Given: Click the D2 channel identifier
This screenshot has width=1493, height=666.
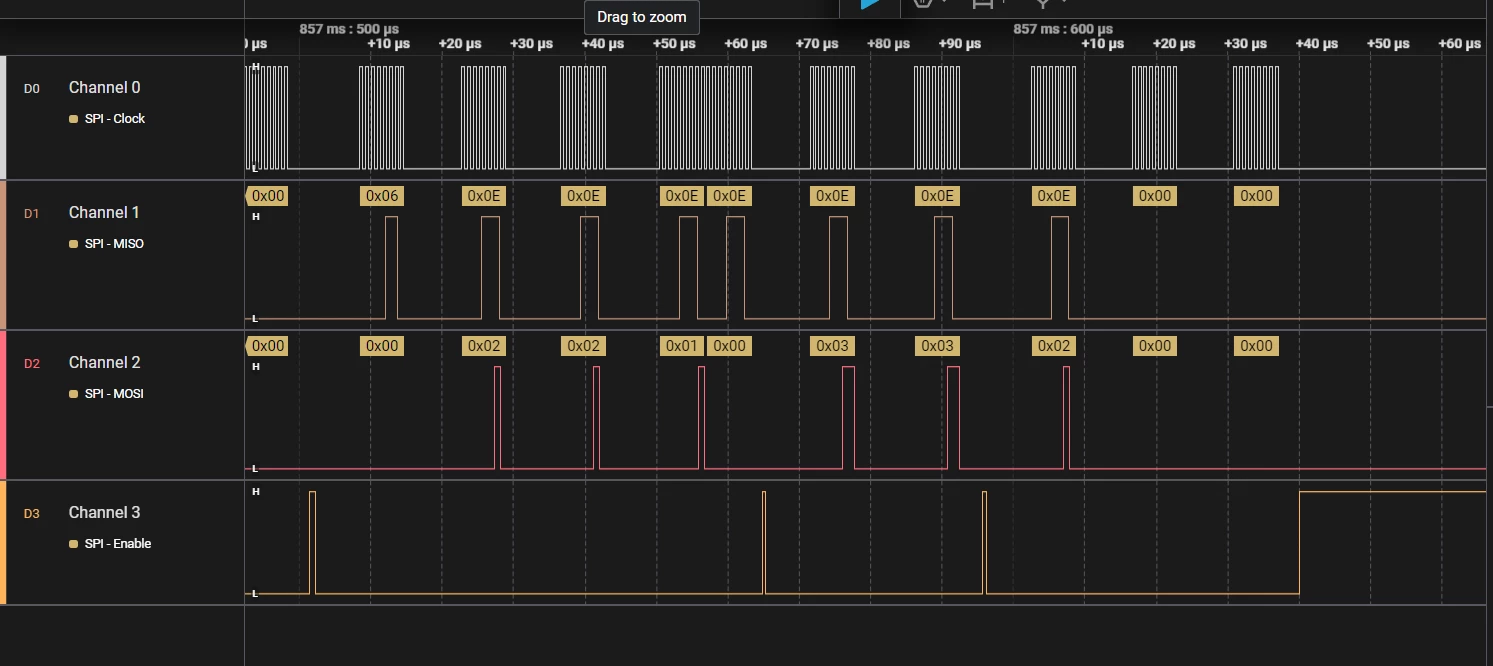Looking at the screenshot, I should click(x=32, y=364).
